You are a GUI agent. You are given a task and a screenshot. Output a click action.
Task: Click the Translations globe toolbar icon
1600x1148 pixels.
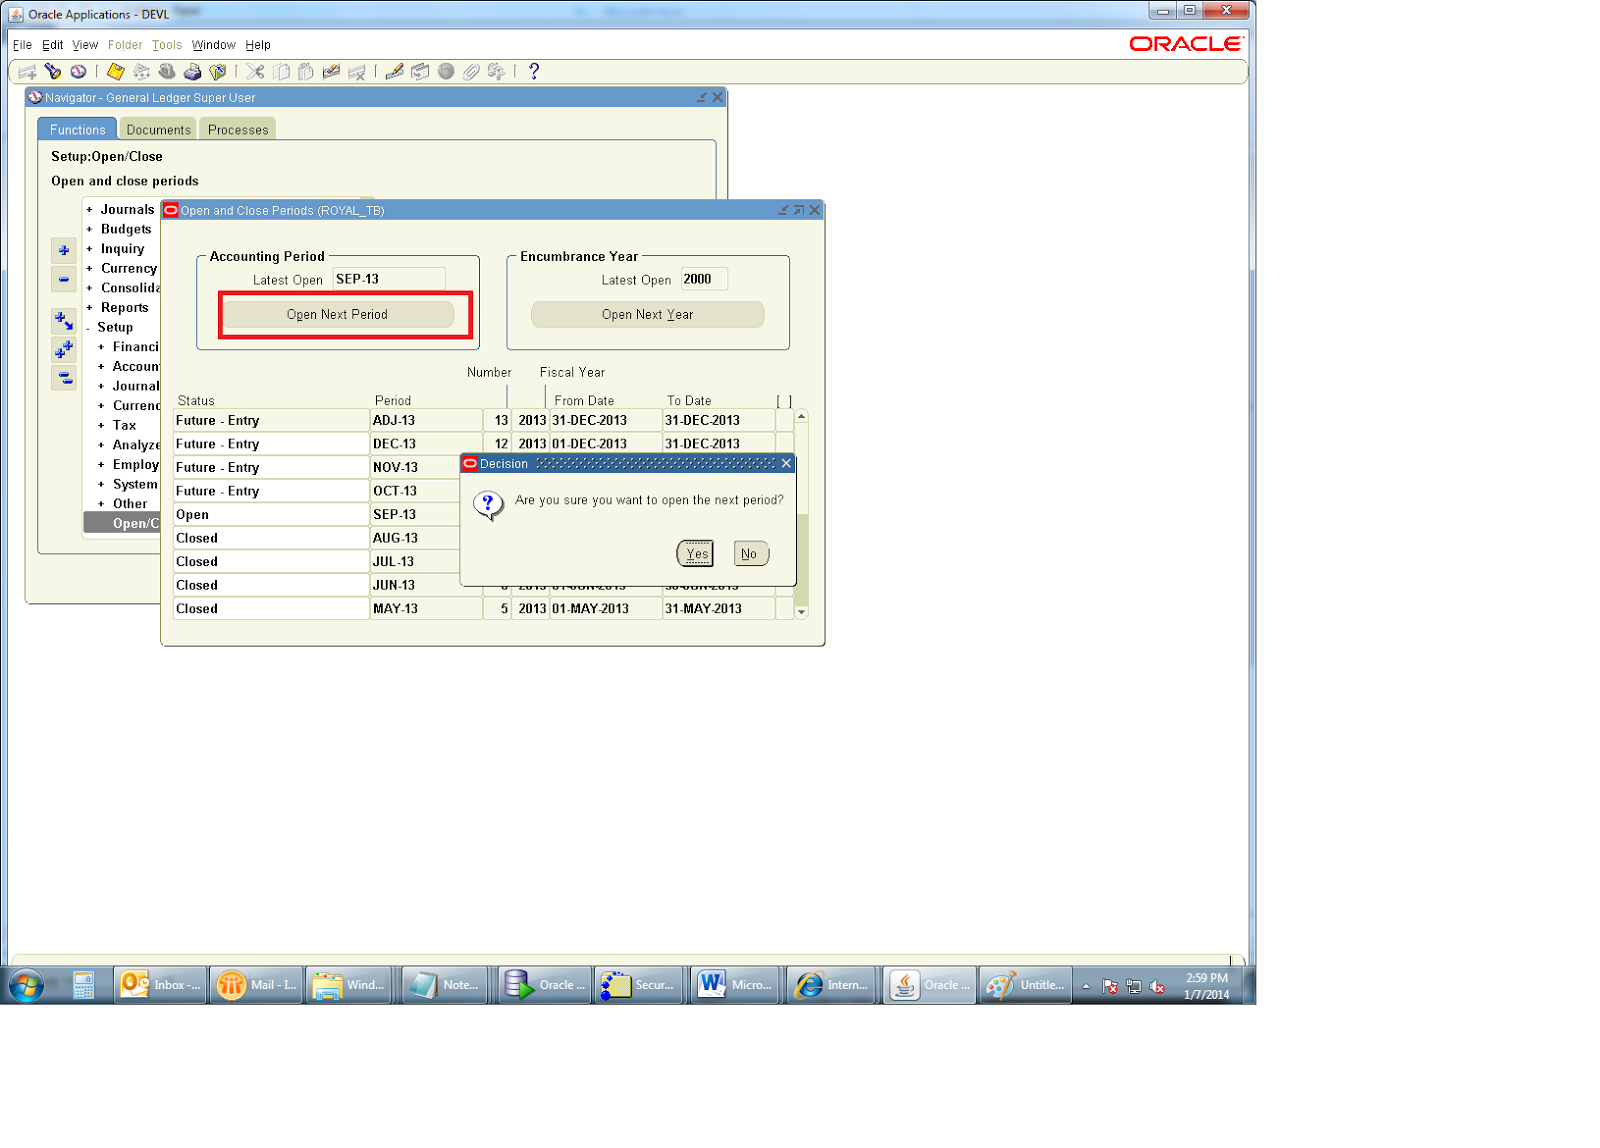coord(446,72)
